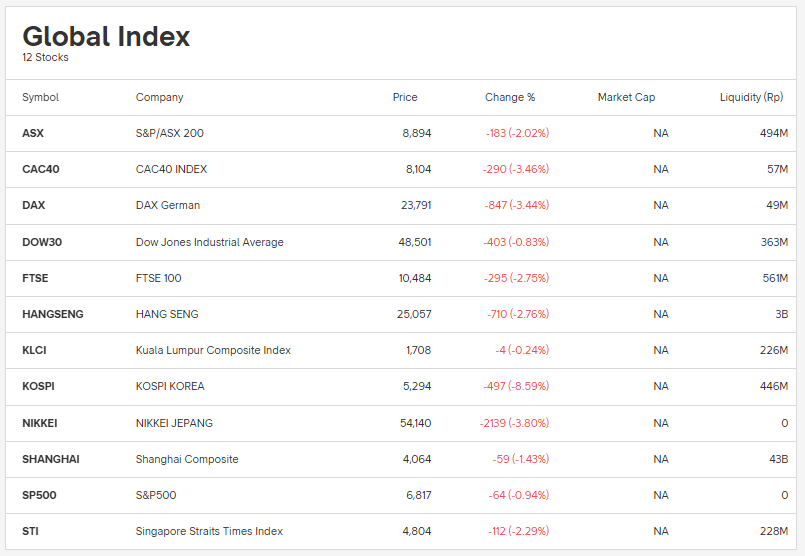
Task: Open the HANGSENG index row
Action: (53, 314)
